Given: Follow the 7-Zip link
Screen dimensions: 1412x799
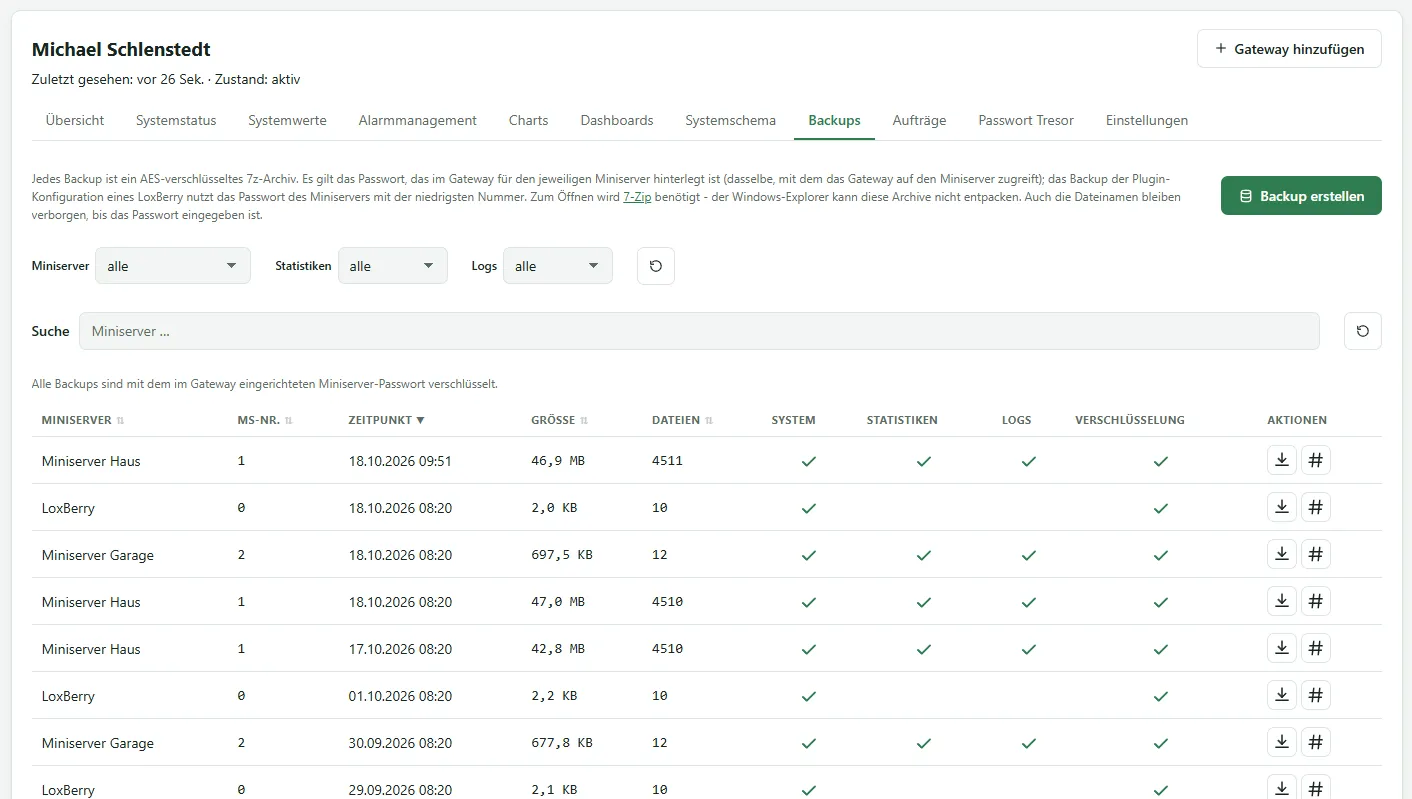Looking at the screenshot, I should (637, 197).
